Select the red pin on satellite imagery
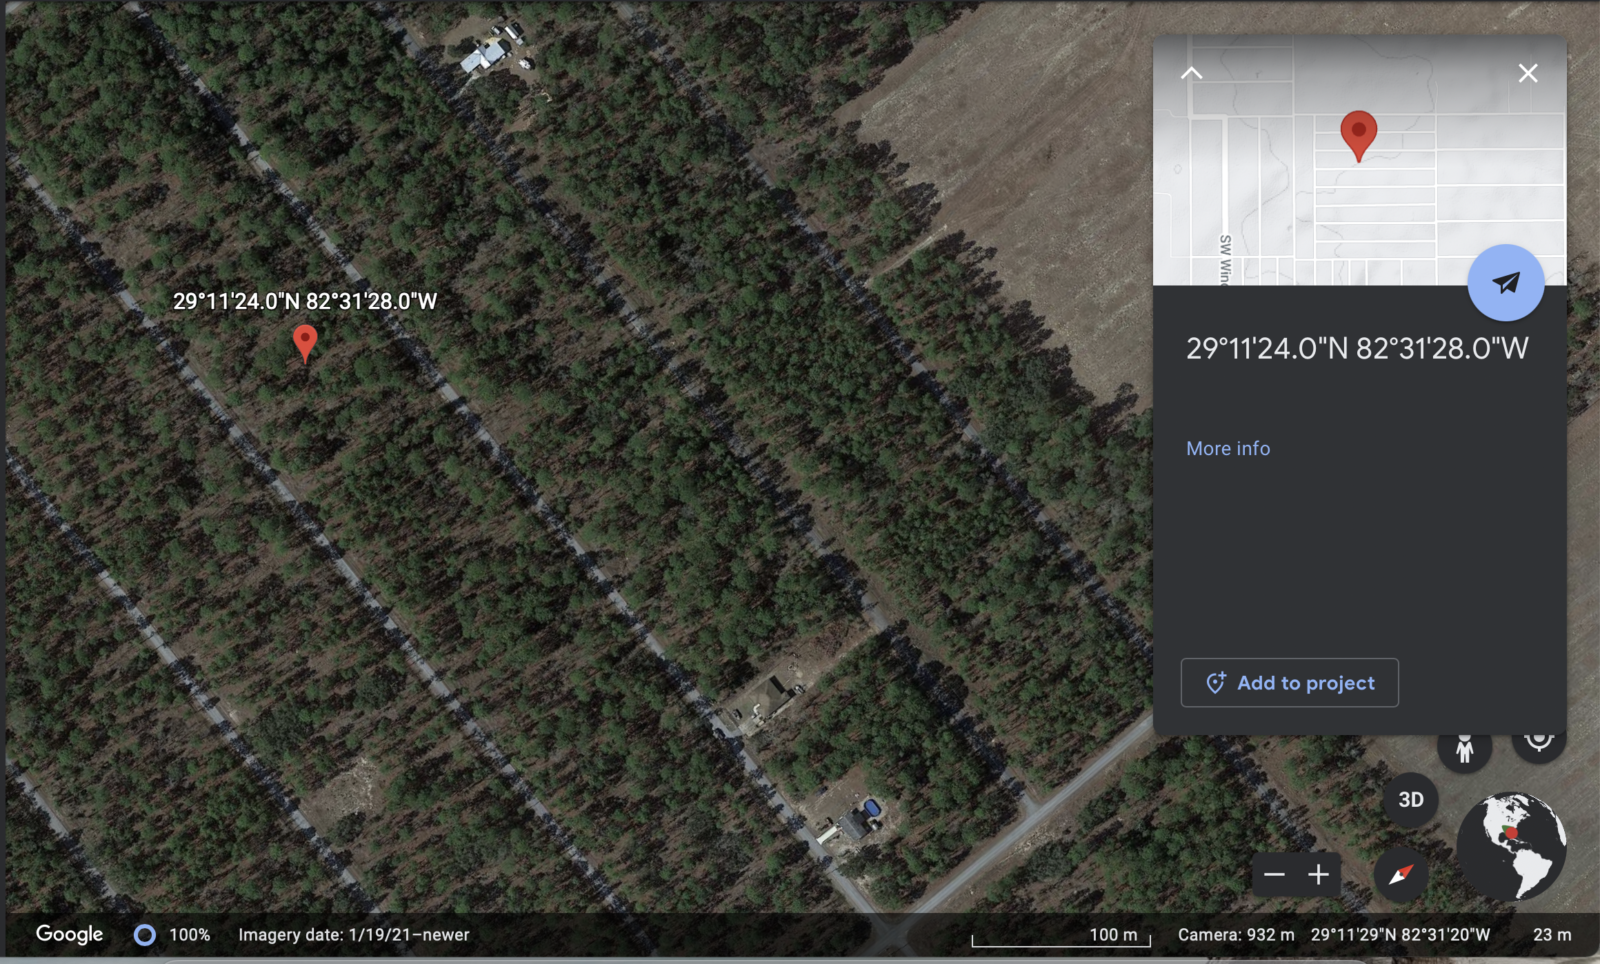 pos(305,343)
